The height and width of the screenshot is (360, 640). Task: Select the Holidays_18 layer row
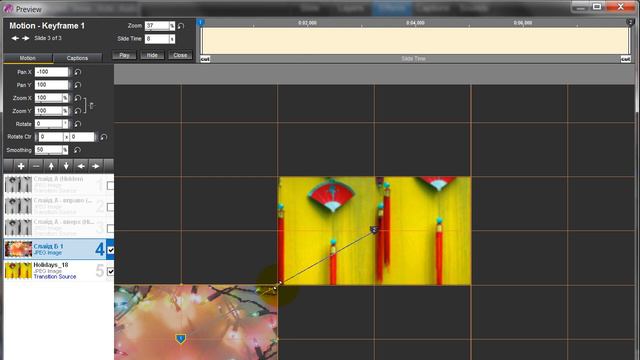tap(59, 271)
